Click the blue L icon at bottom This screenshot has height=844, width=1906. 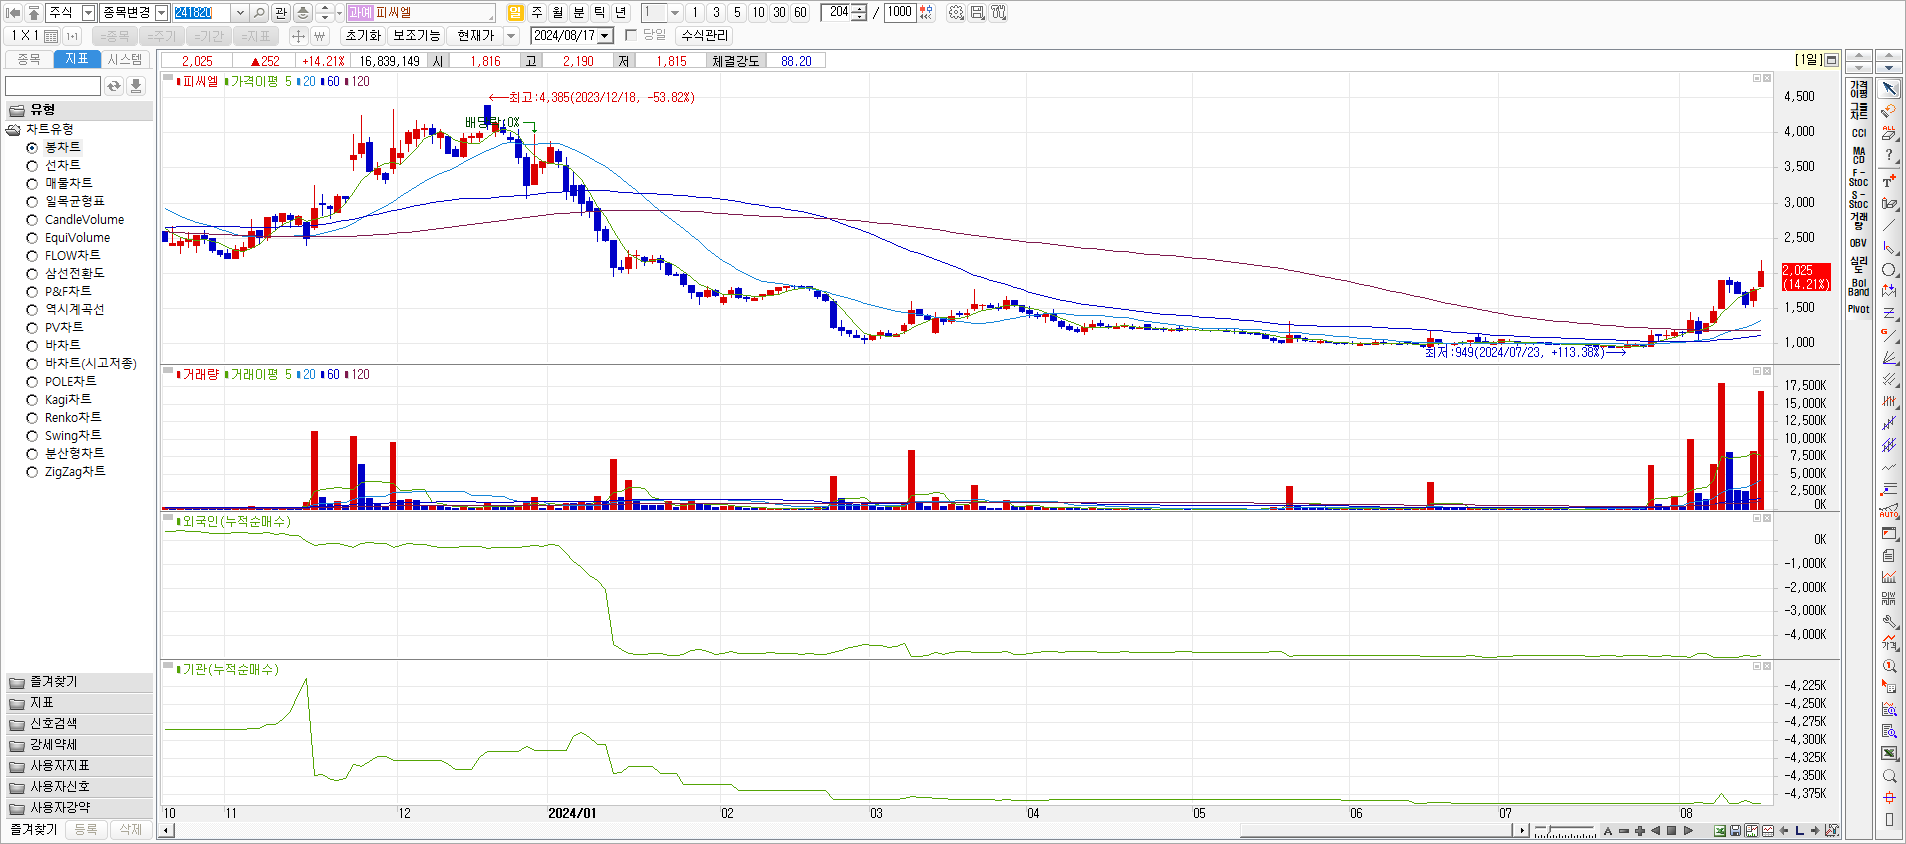coord(1800,831)
